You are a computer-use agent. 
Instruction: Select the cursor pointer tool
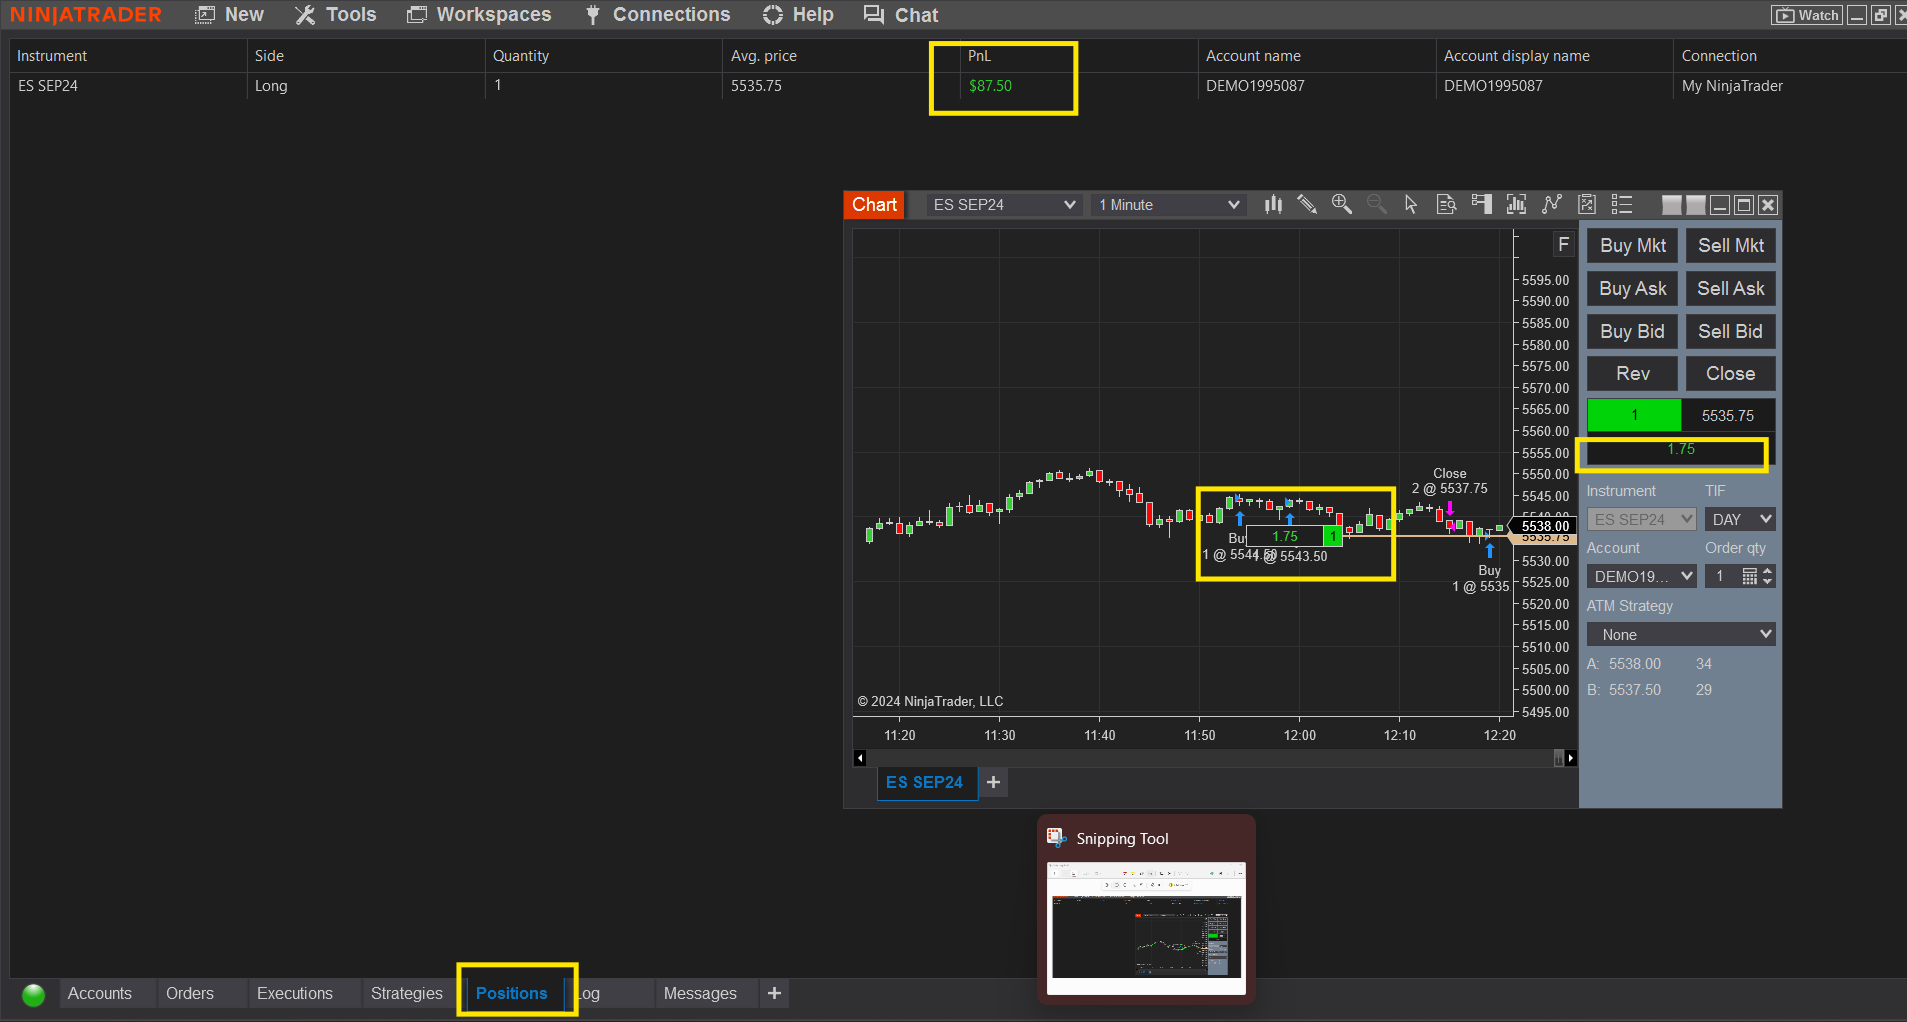pos(1411,205)
